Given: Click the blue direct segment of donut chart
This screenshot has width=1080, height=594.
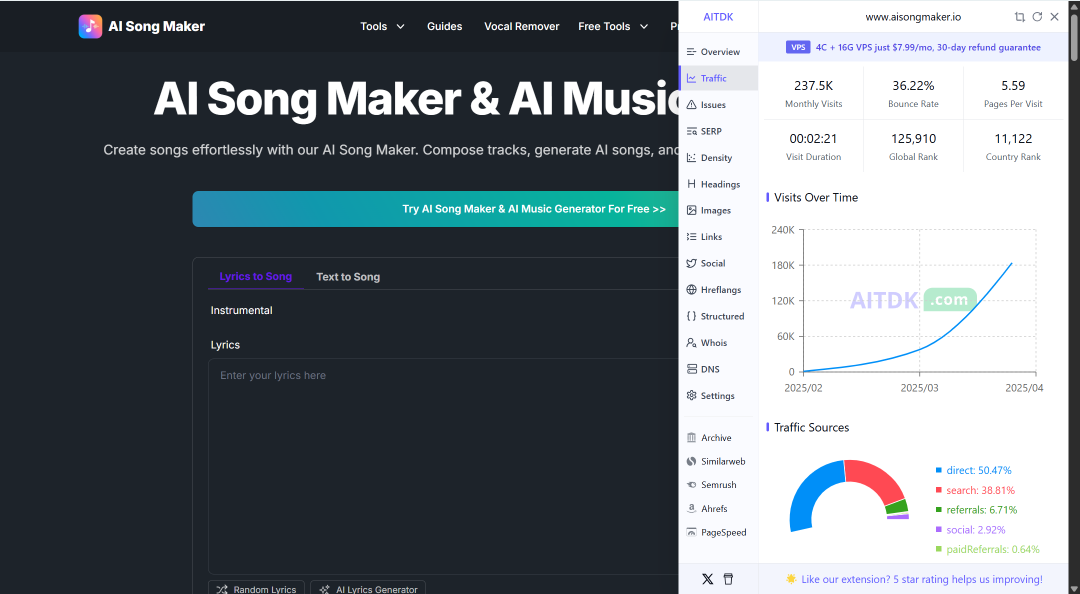Looking at the screenshot, I should tap(809, 491).
